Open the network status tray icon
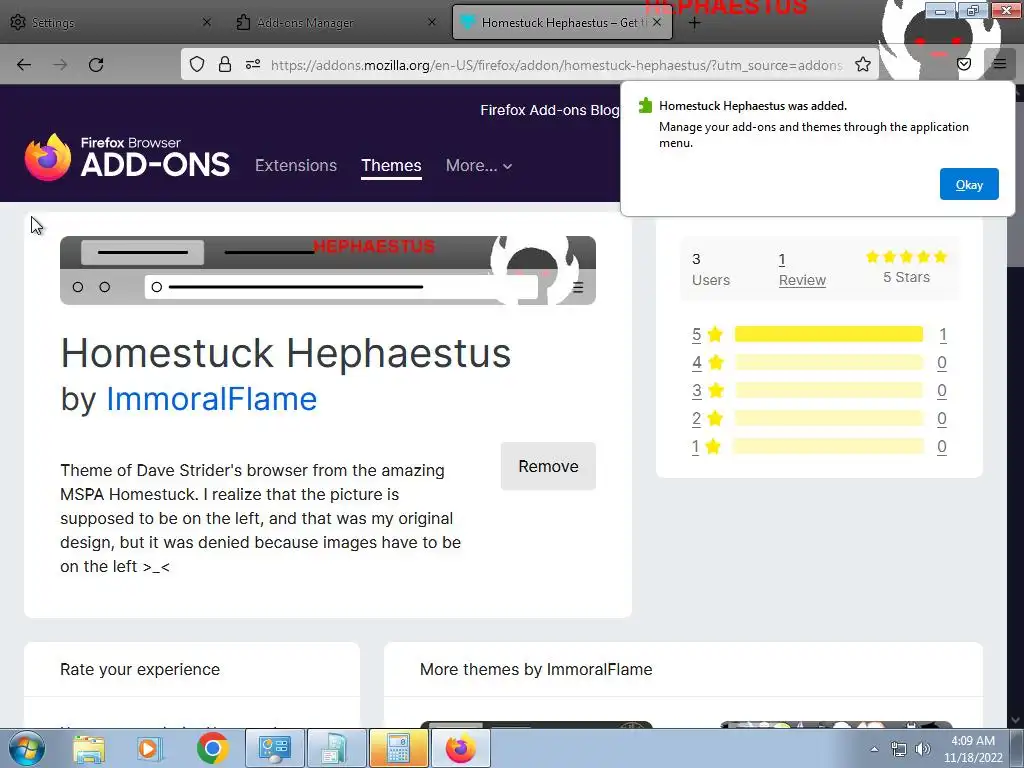 (x=899, y=750)
